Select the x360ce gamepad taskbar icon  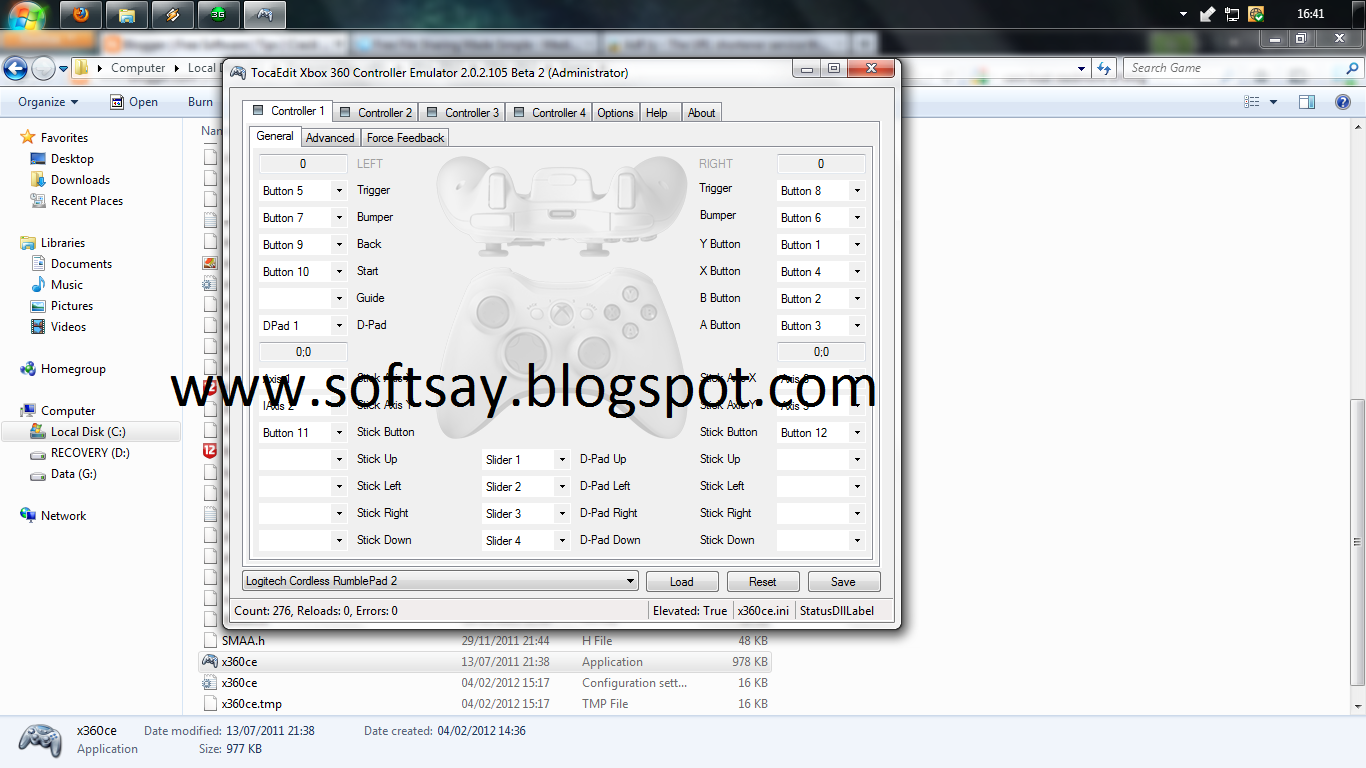[265, 14]
